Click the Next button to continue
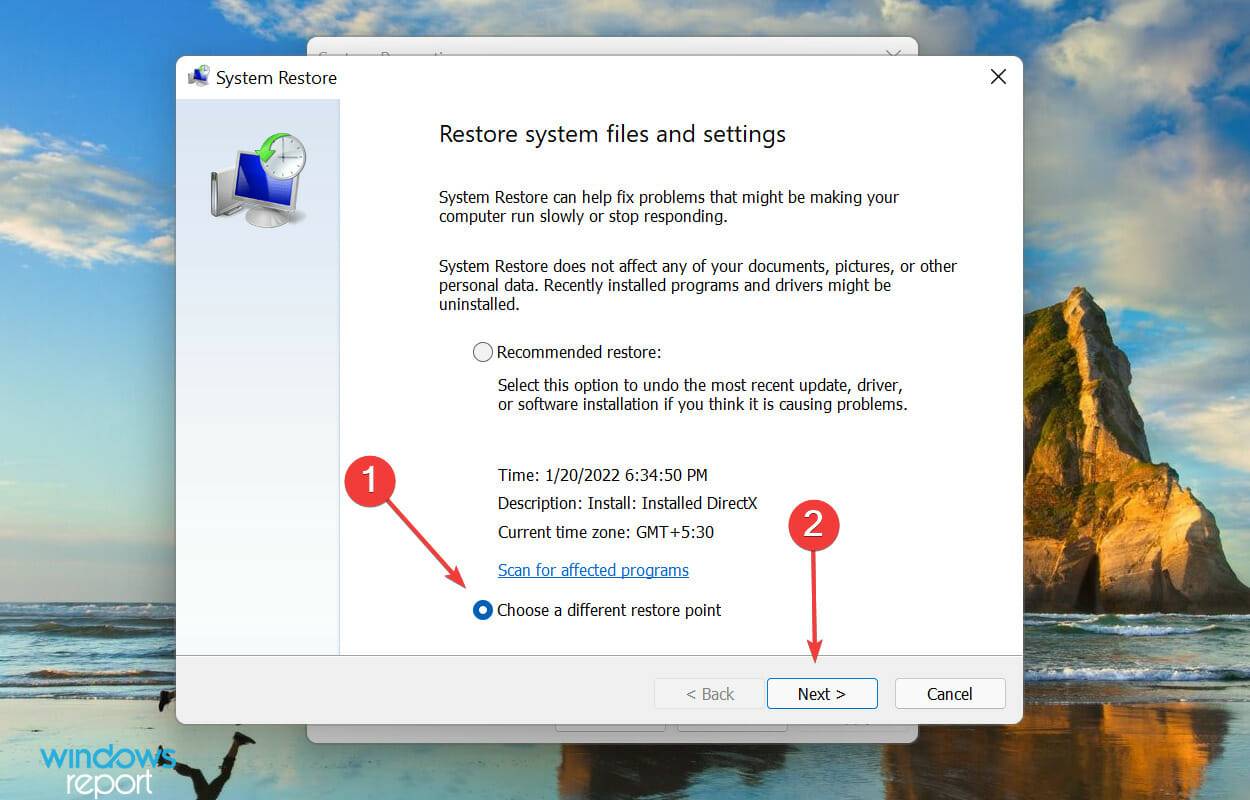 pos(822,693)
